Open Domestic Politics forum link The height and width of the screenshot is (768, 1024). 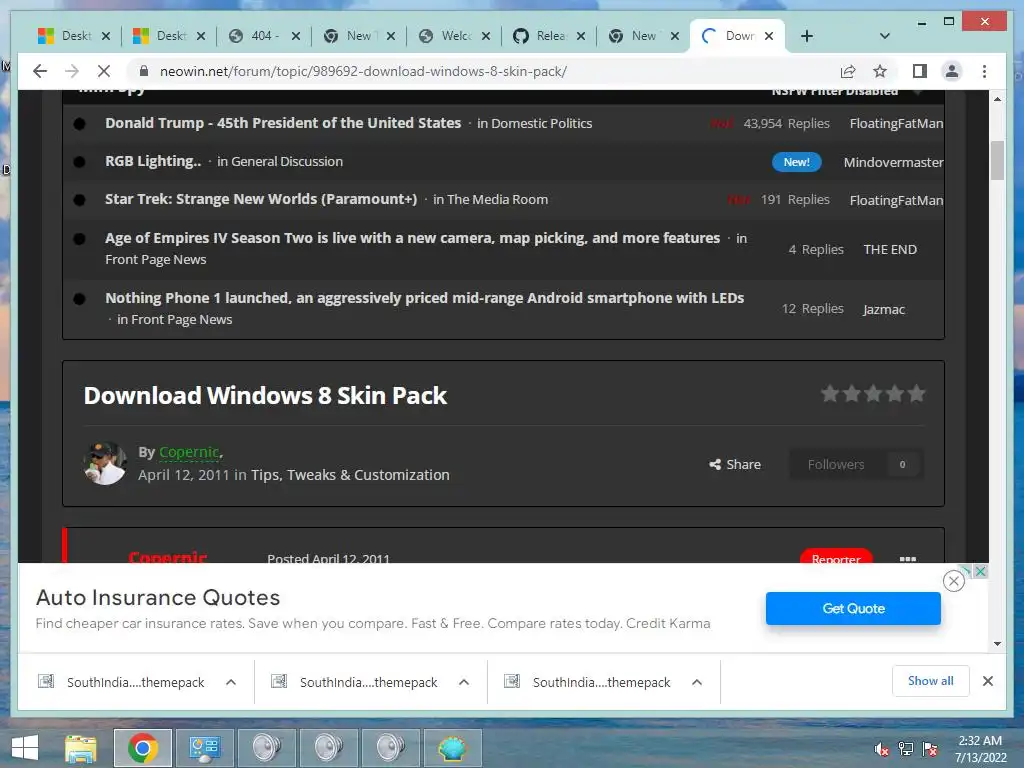pos(541,123)
